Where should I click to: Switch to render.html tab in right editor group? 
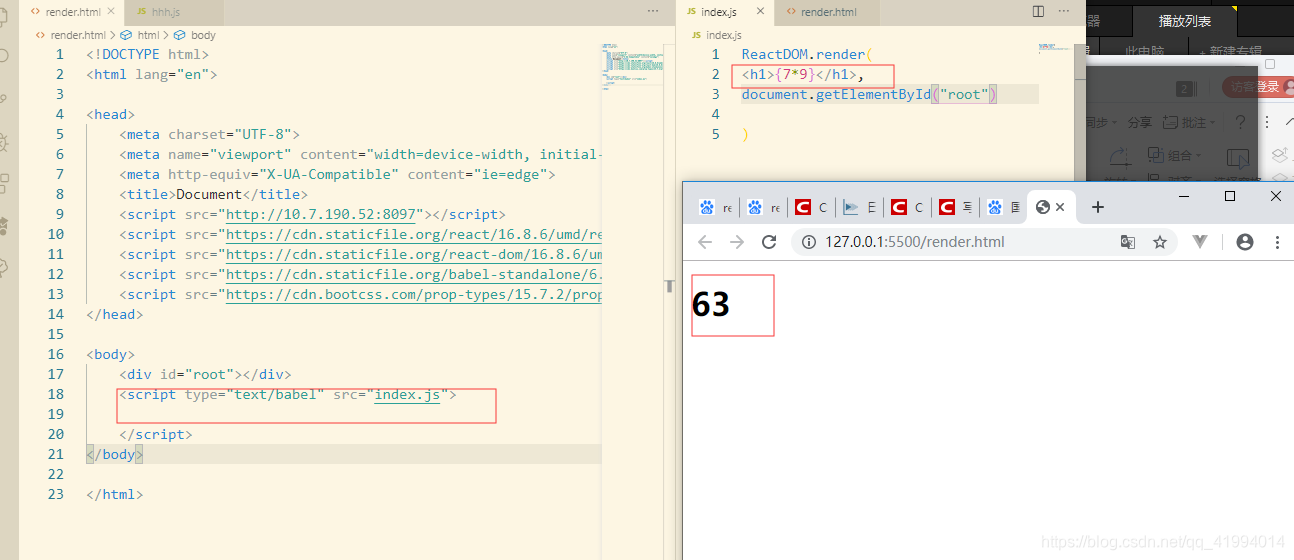[828, 12]
